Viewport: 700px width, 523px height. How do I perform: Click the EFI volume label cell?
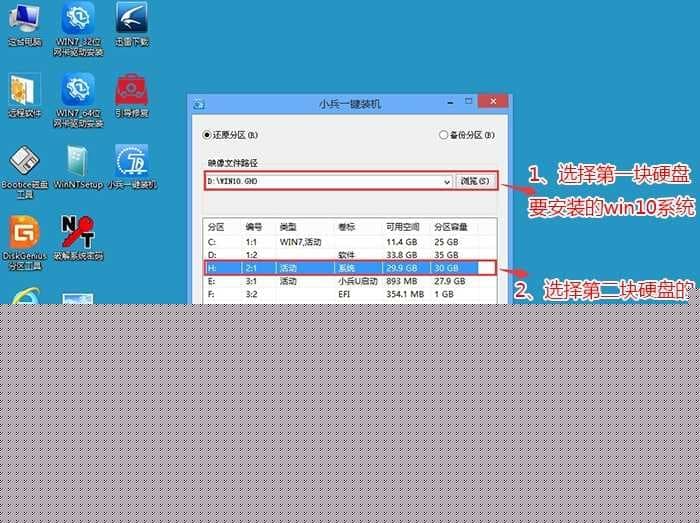[344, 294]
